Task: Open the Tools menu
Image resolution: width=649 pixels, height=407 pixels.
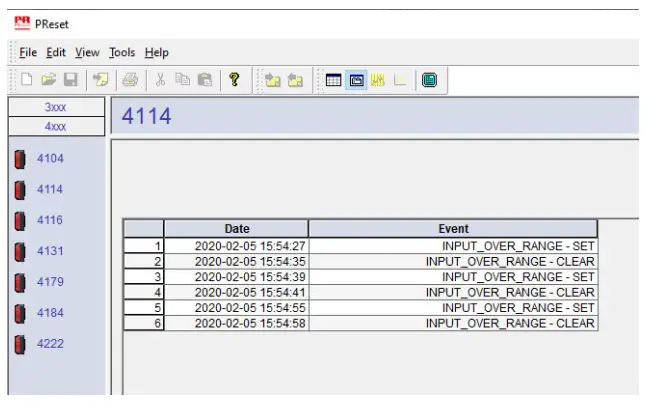Action: point(122,53)
